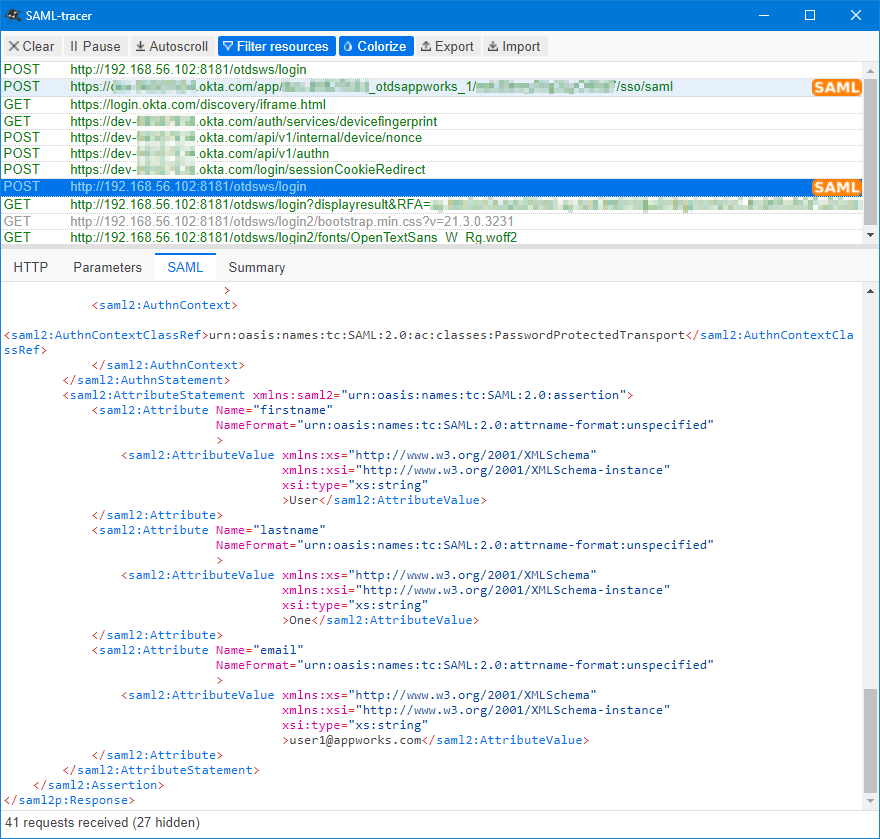Click the SAML badge on the Okta sso/saml request
The width and height of the screenshot is (880, 839).
(837, 87)
